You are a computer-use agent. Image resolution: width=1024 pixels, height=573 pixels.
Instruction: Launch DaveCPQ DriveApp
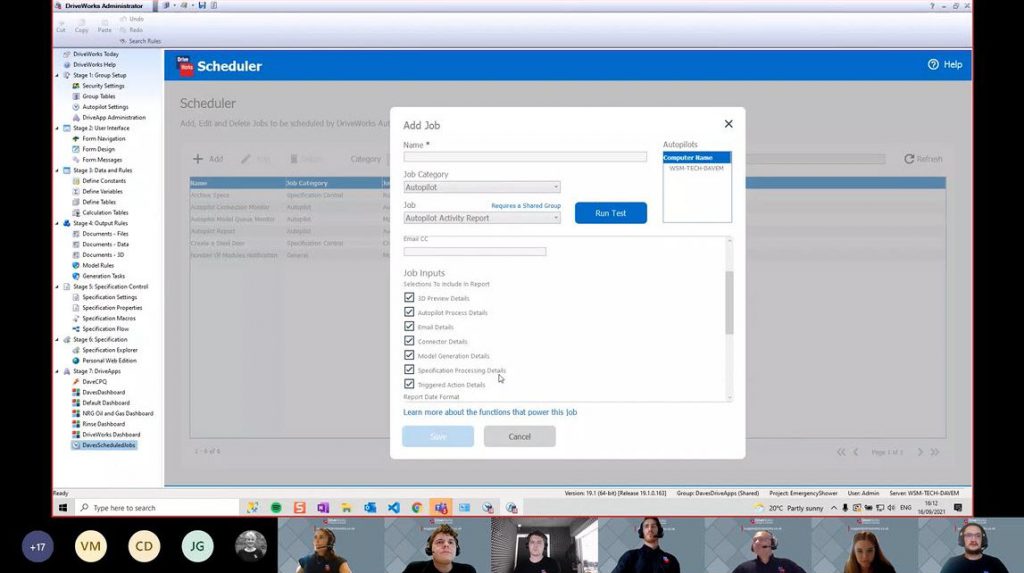tap(93, 382)
